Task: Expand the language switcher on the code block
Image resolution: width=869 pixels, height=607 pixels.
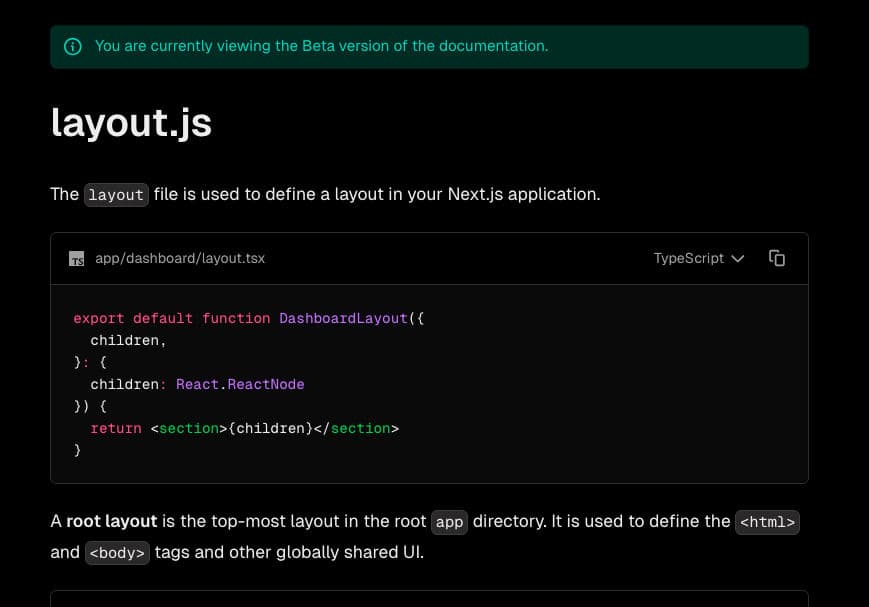Action: (700, 258)
